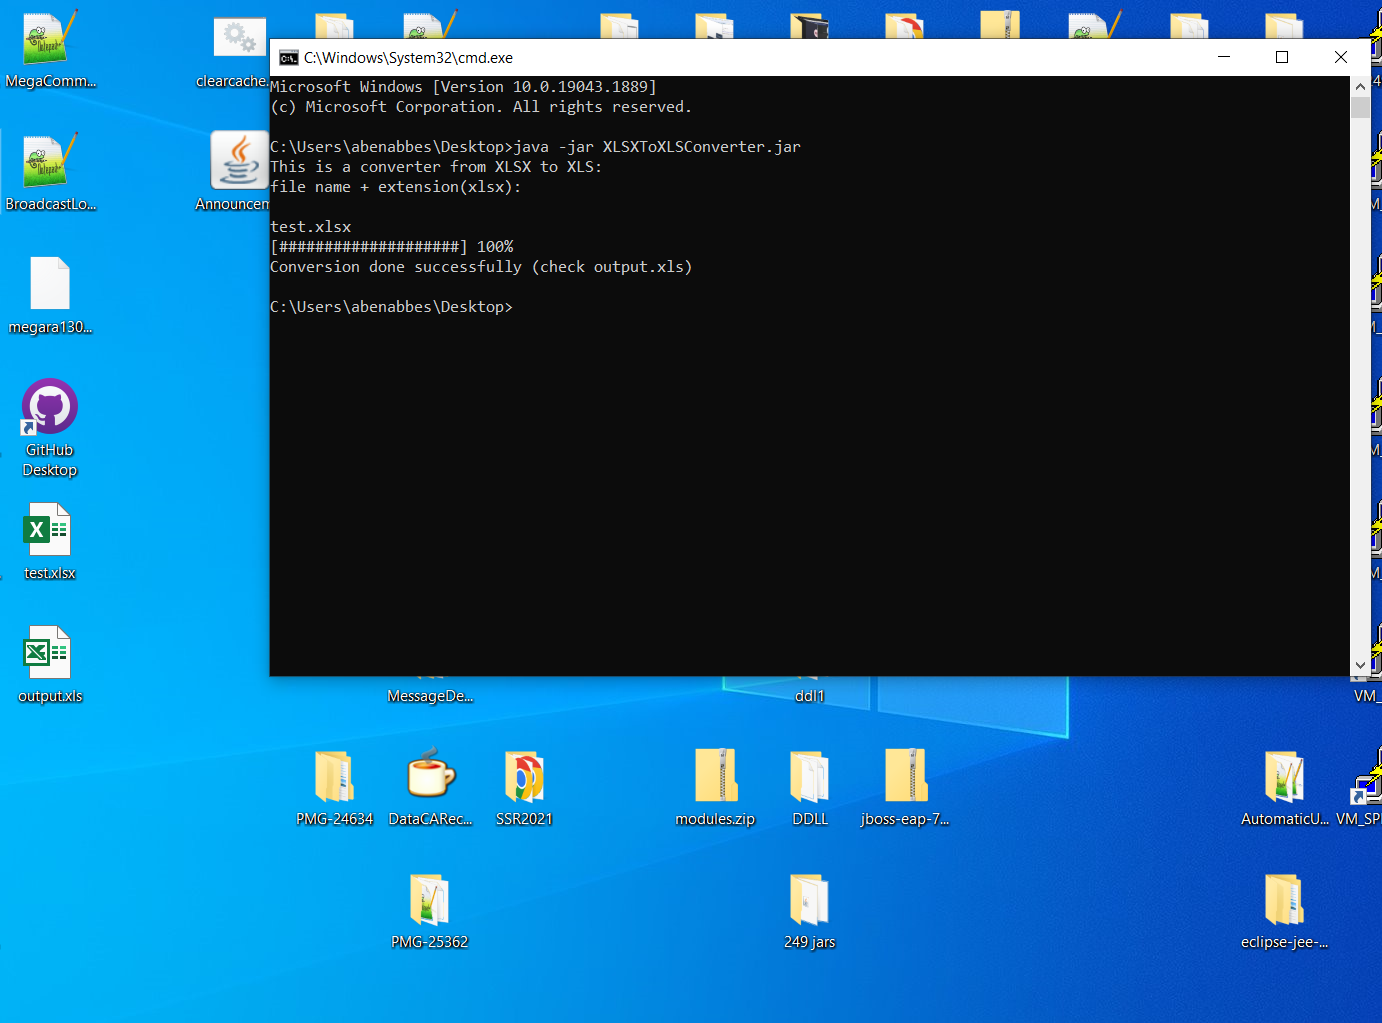Open the jboss-eap-7 zip archive

[x=904, y=775]
